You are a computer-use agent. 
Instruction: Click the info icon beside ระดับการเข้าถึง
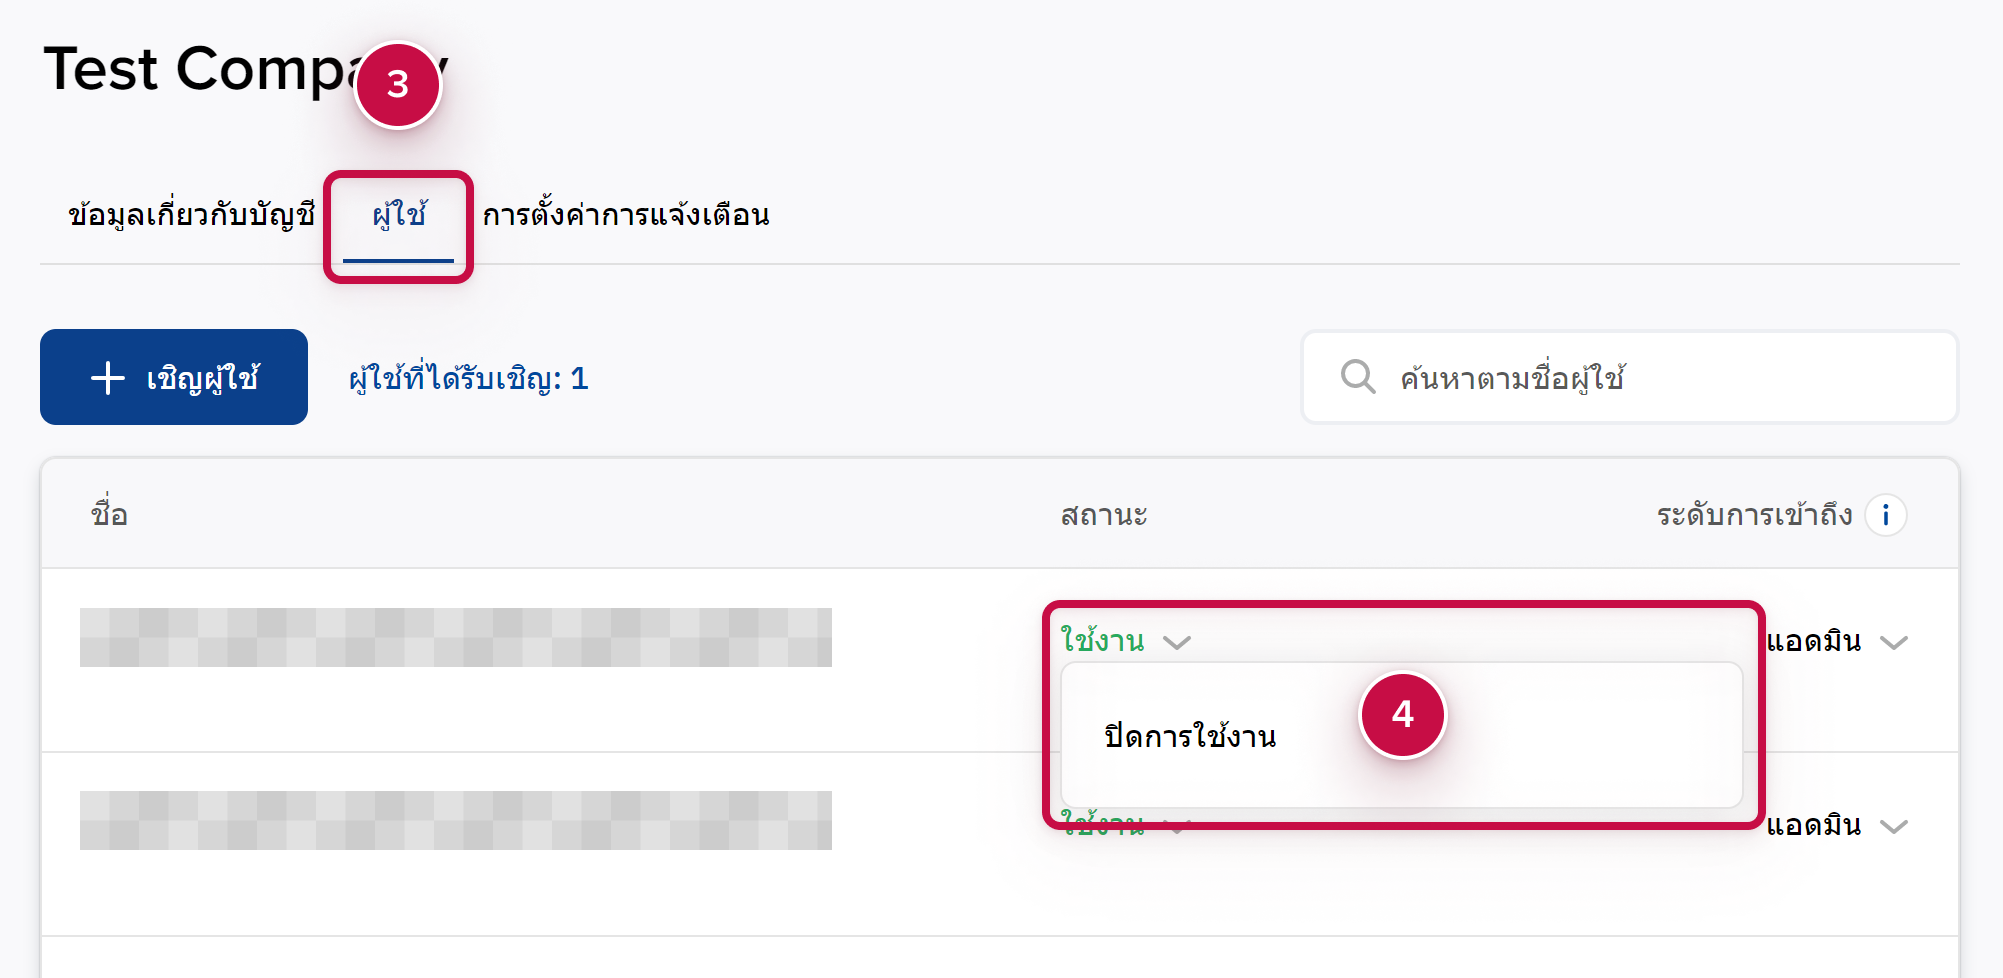[1885, 515]
